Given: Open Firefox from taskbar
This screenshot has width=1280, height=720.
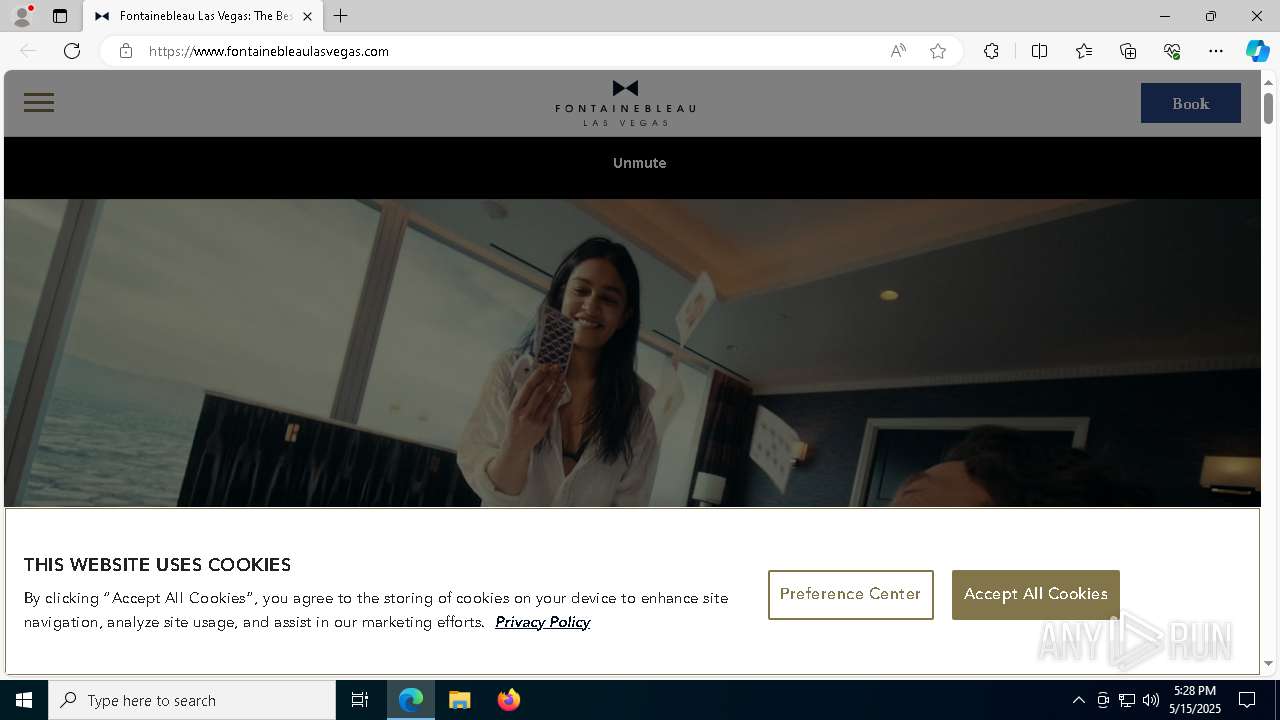Looking at the screenshot, I should (508, 700).
